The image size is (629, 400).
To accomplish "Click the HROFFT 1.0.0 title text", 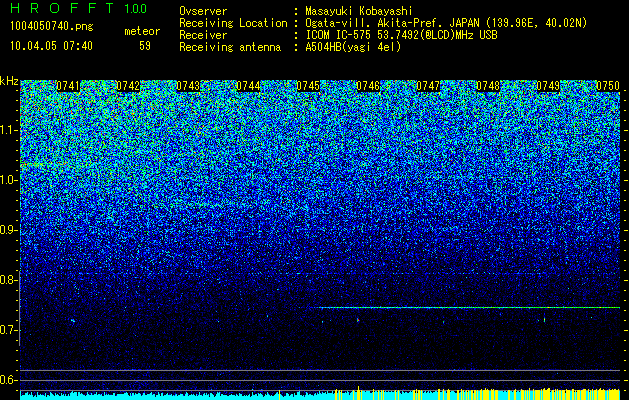I will 78,8.
